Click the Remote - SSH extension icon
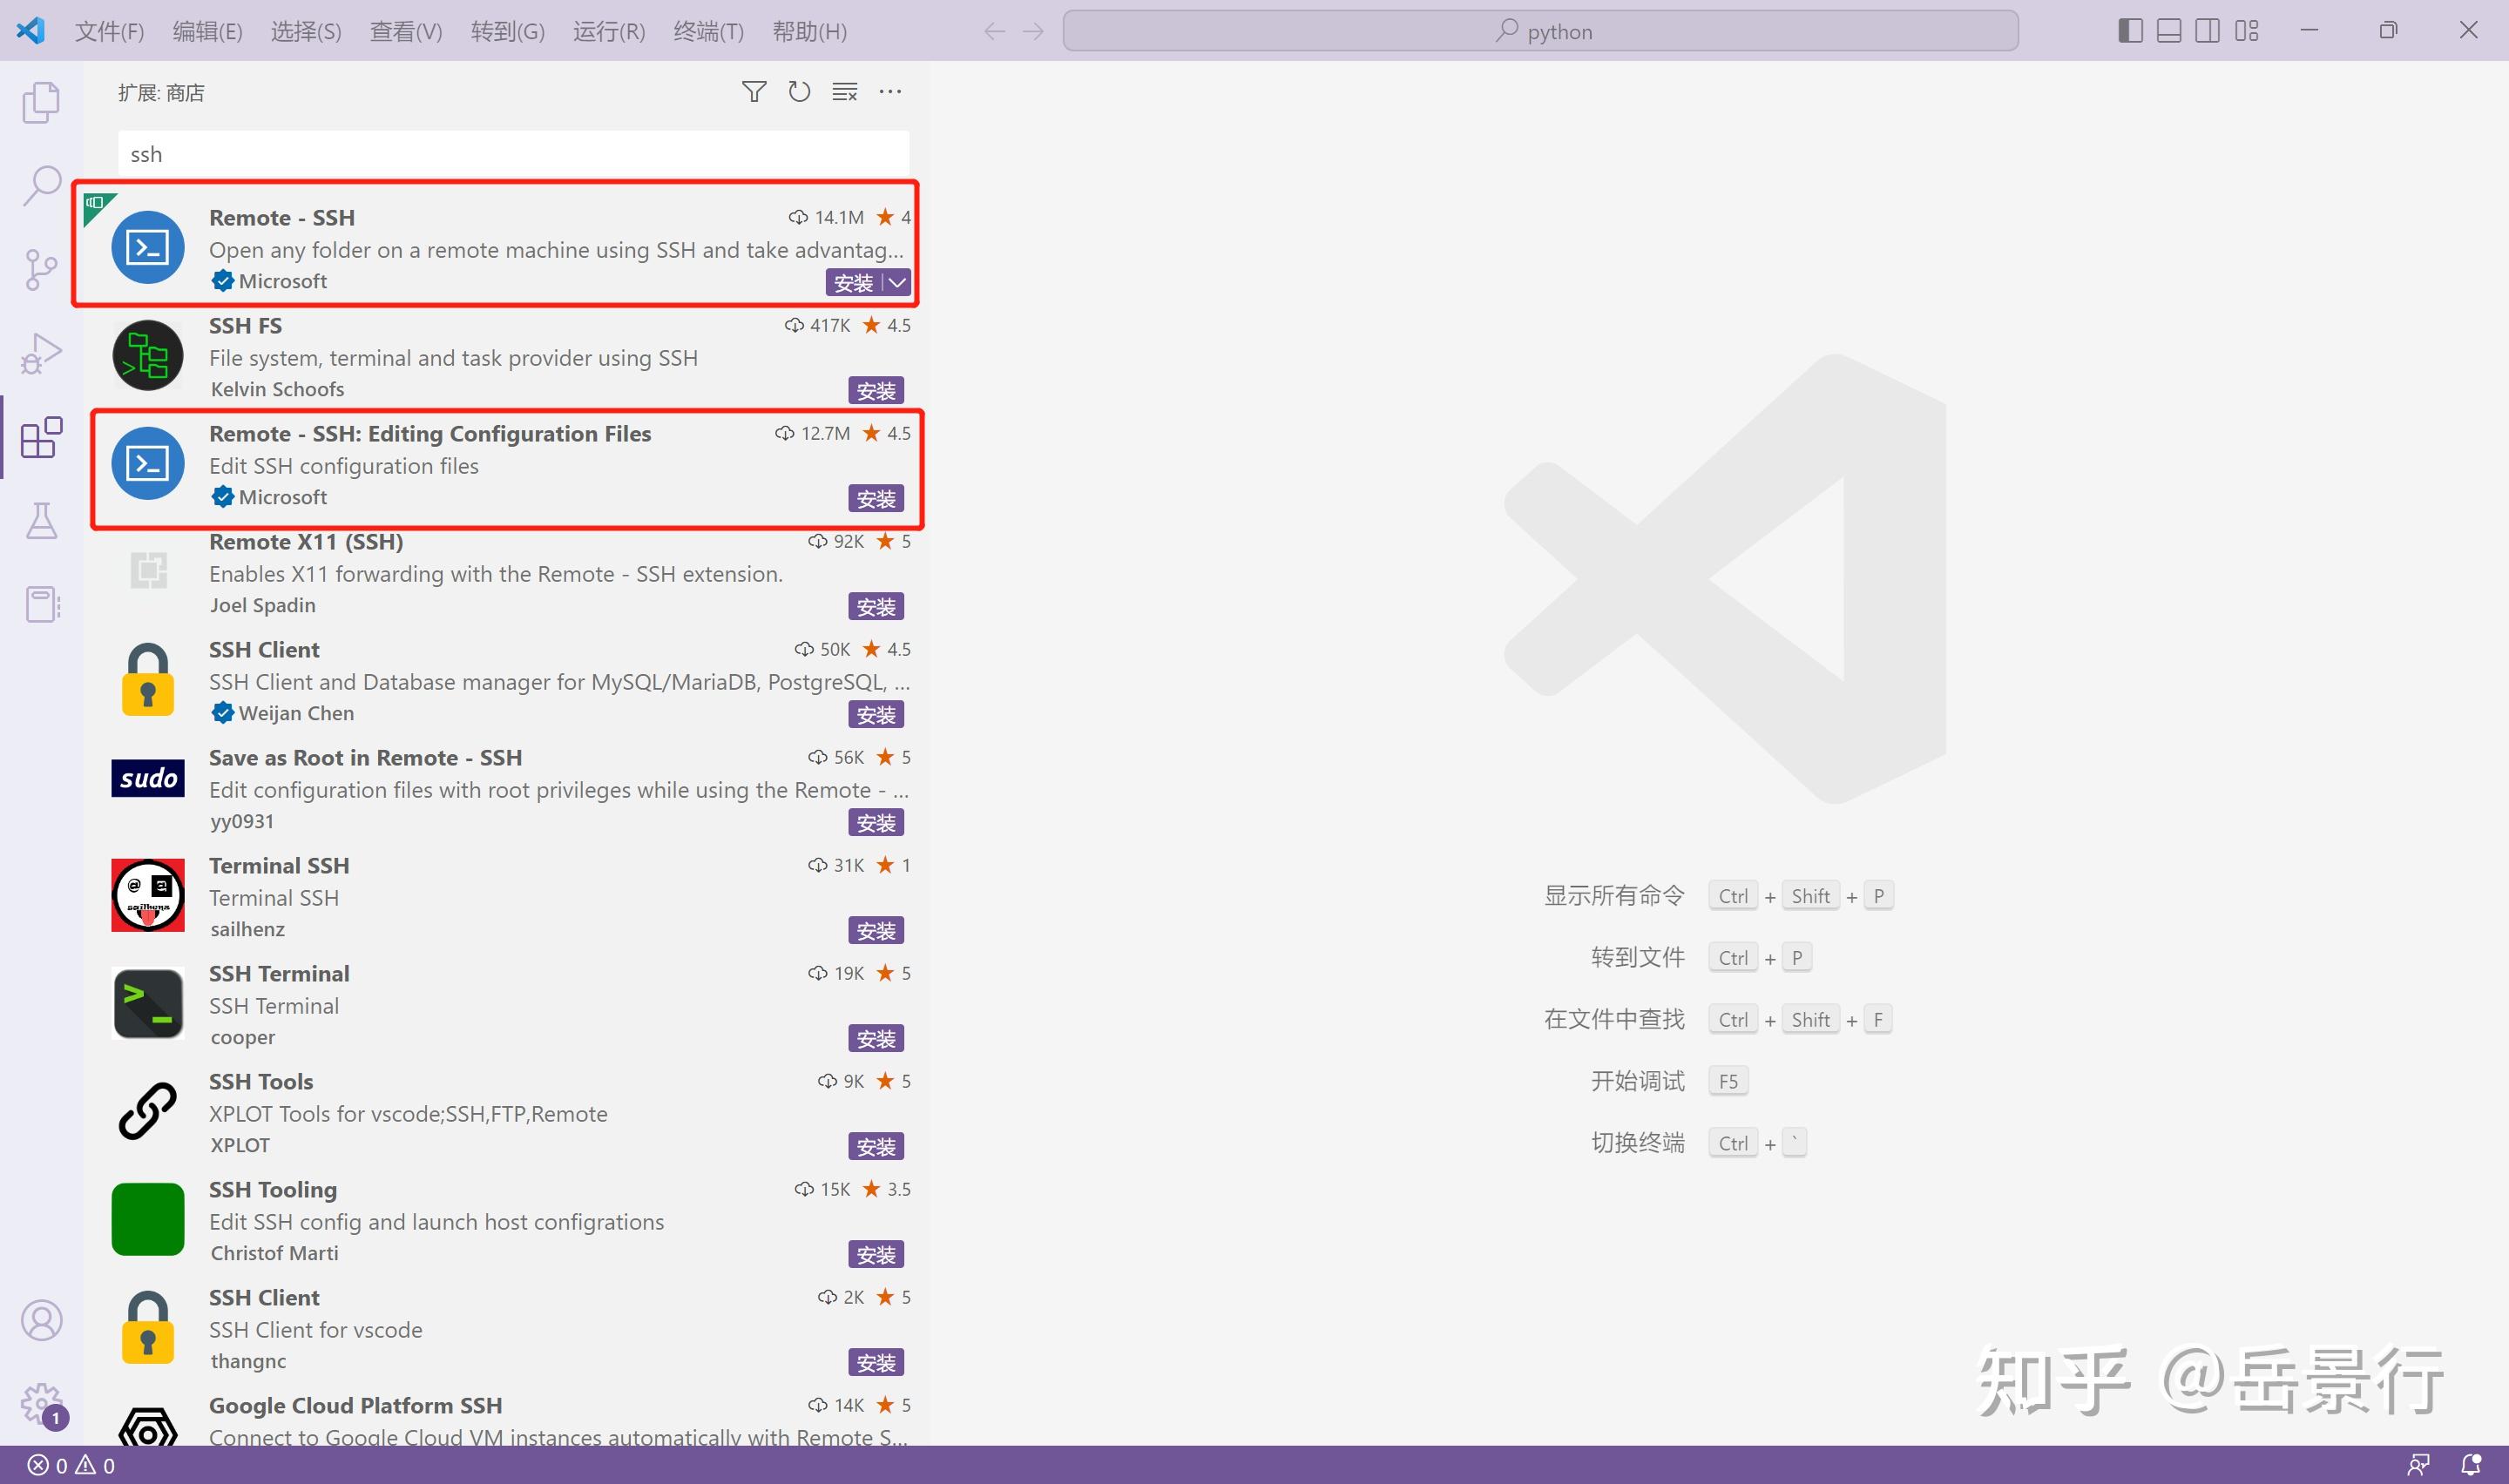The image size is (2509, 1484). (148, 247)
